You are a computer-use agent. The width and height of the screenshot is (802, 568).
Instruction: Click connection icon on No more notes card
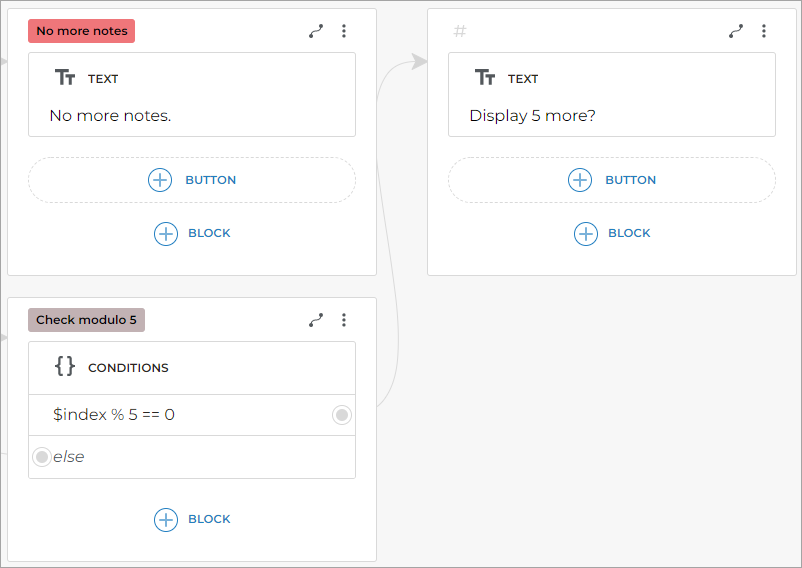click(316, 31)
